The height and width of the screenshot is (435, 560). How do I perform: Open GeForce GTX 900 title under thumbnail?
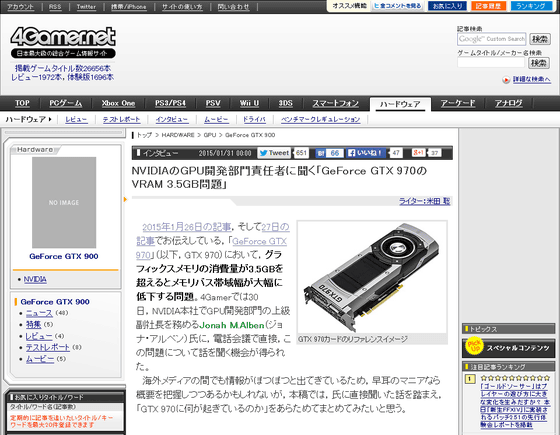[x=64, y=256]
